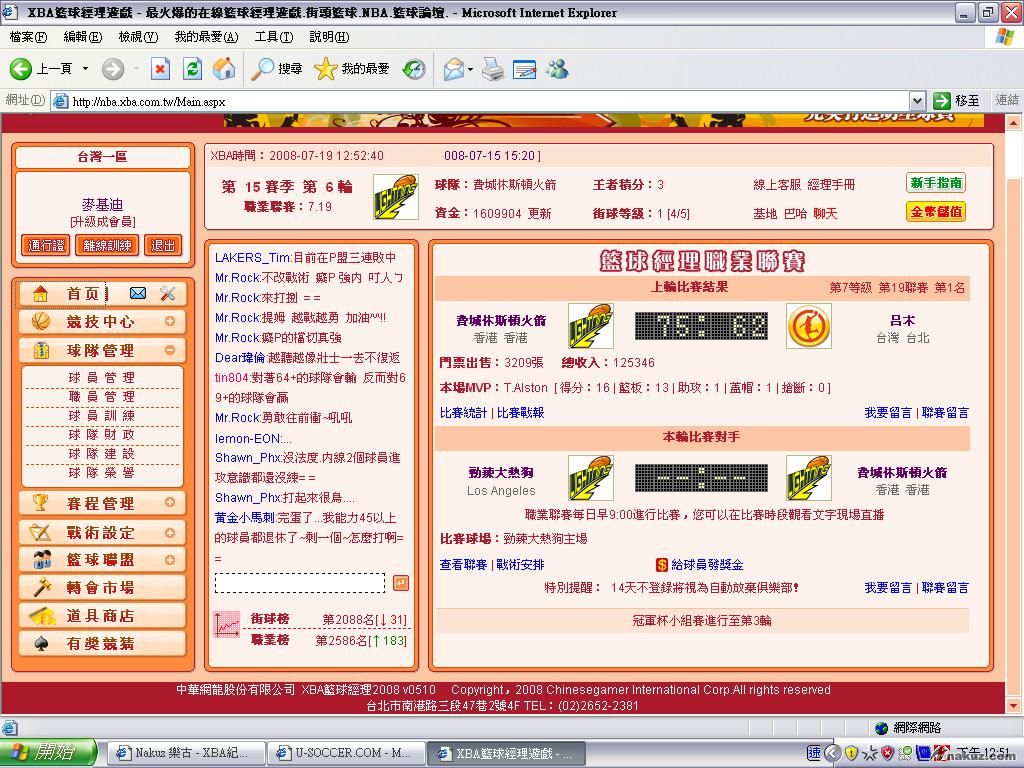Click the 給球員發獎金 coin icon
Screen dimensions: 1024x768
(661, 565)
